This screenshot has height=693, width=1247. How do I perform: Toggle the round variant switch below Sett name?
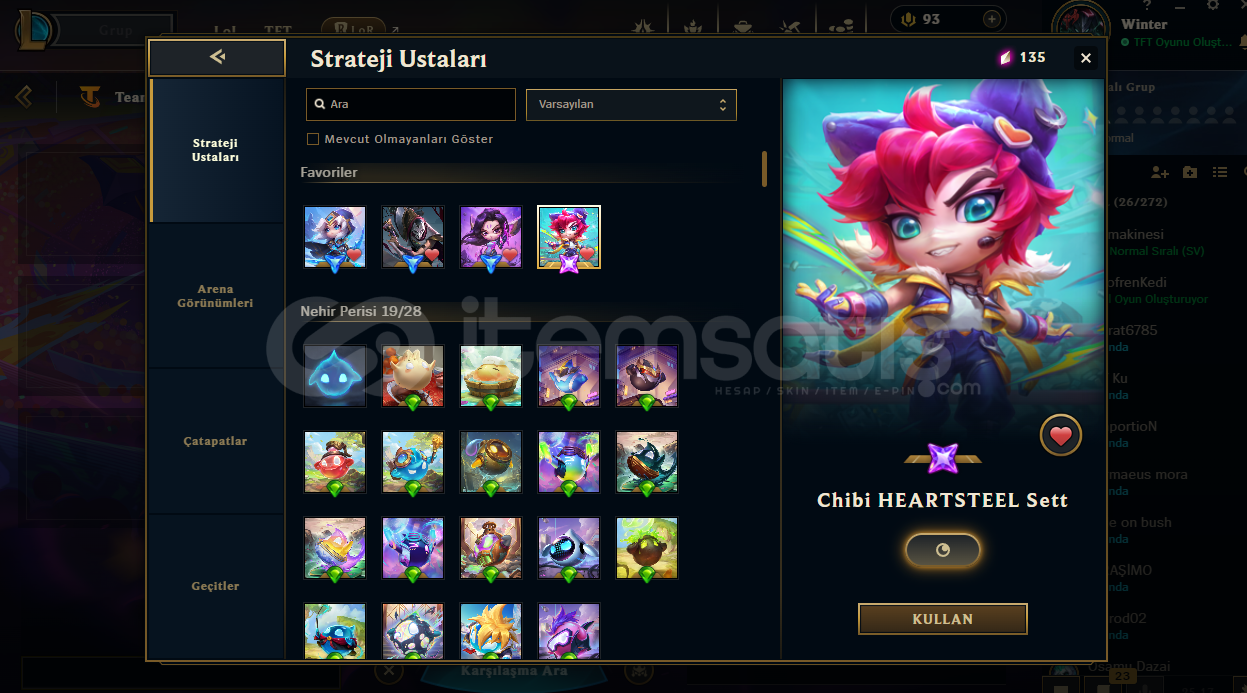point(943,550)
